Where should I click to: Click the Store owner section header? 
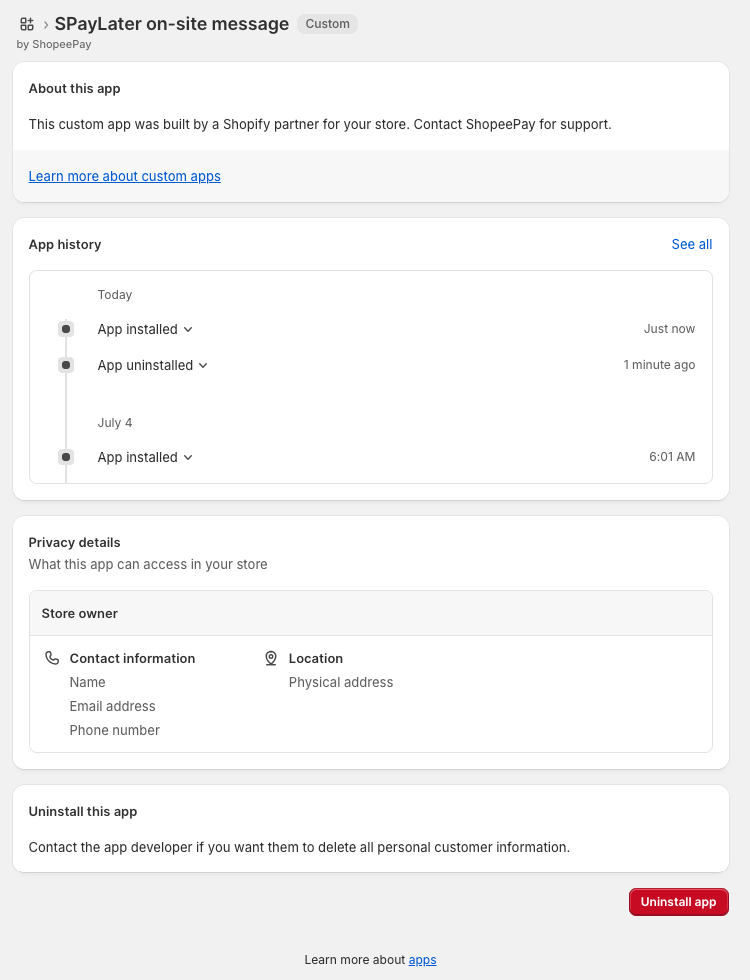80,613
